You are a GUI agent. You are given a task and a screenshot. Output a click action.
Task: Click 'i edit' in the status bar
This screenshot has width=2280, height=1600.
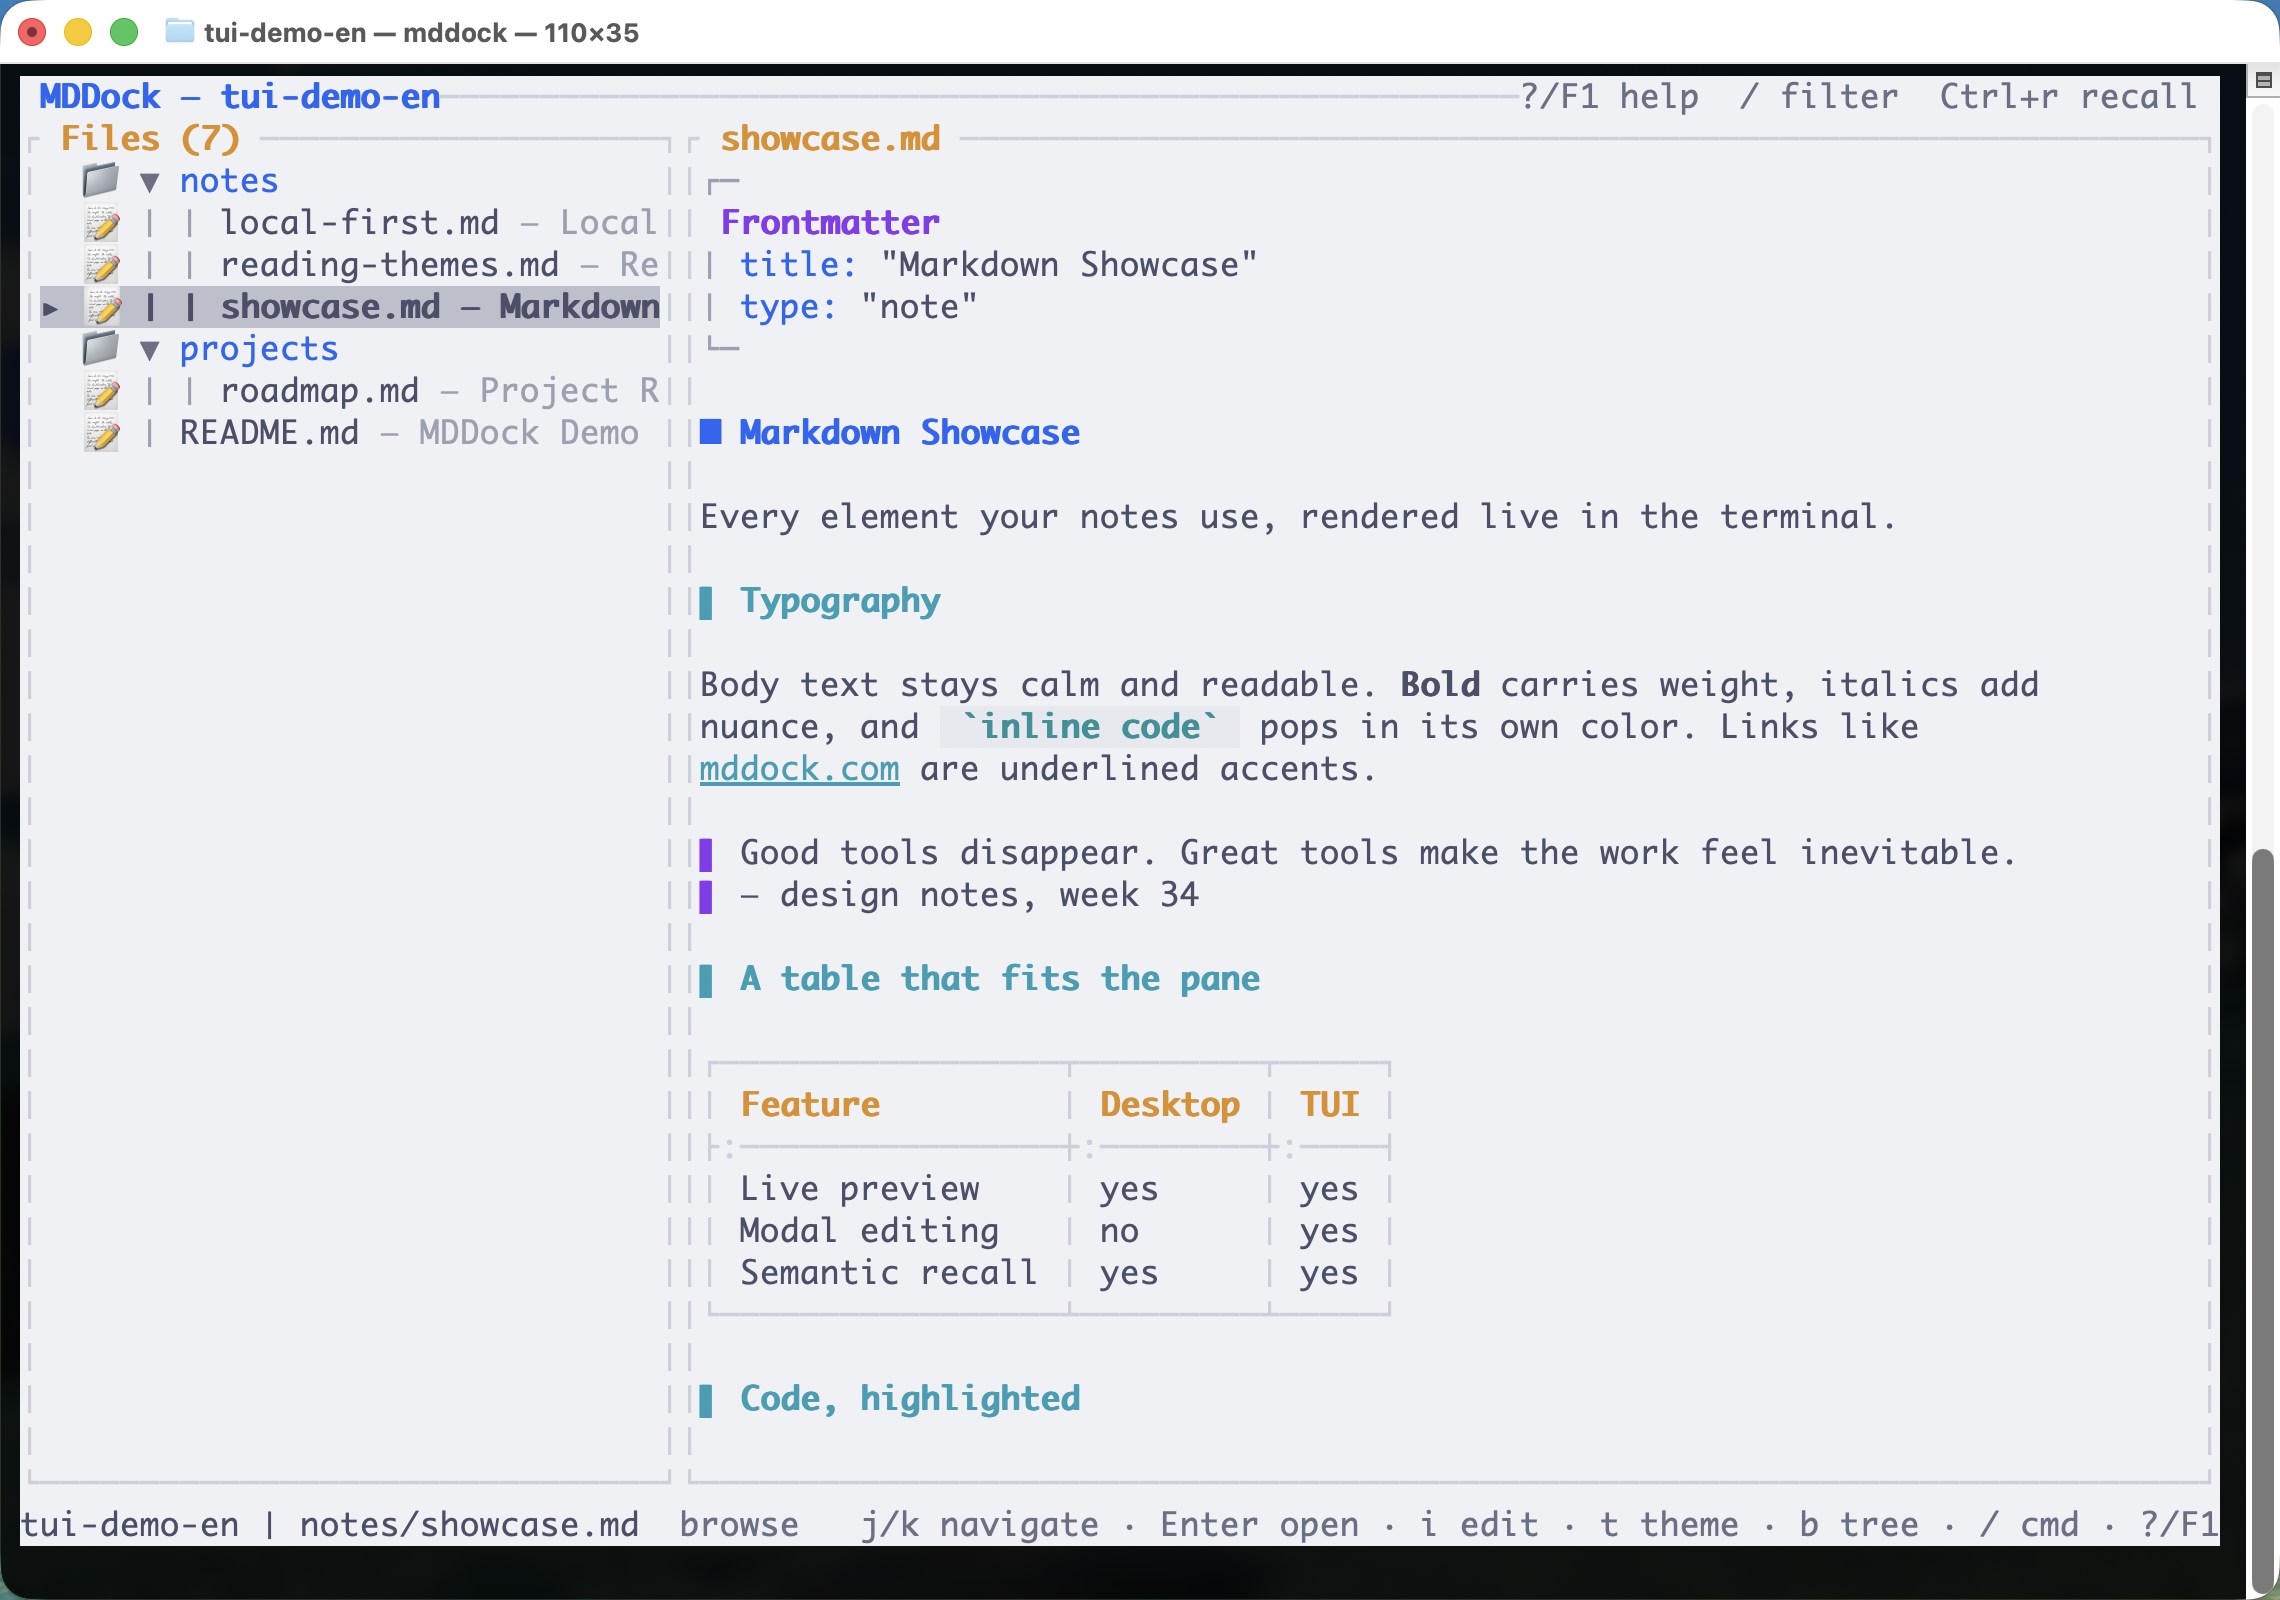click(x=1479, y=1525)
